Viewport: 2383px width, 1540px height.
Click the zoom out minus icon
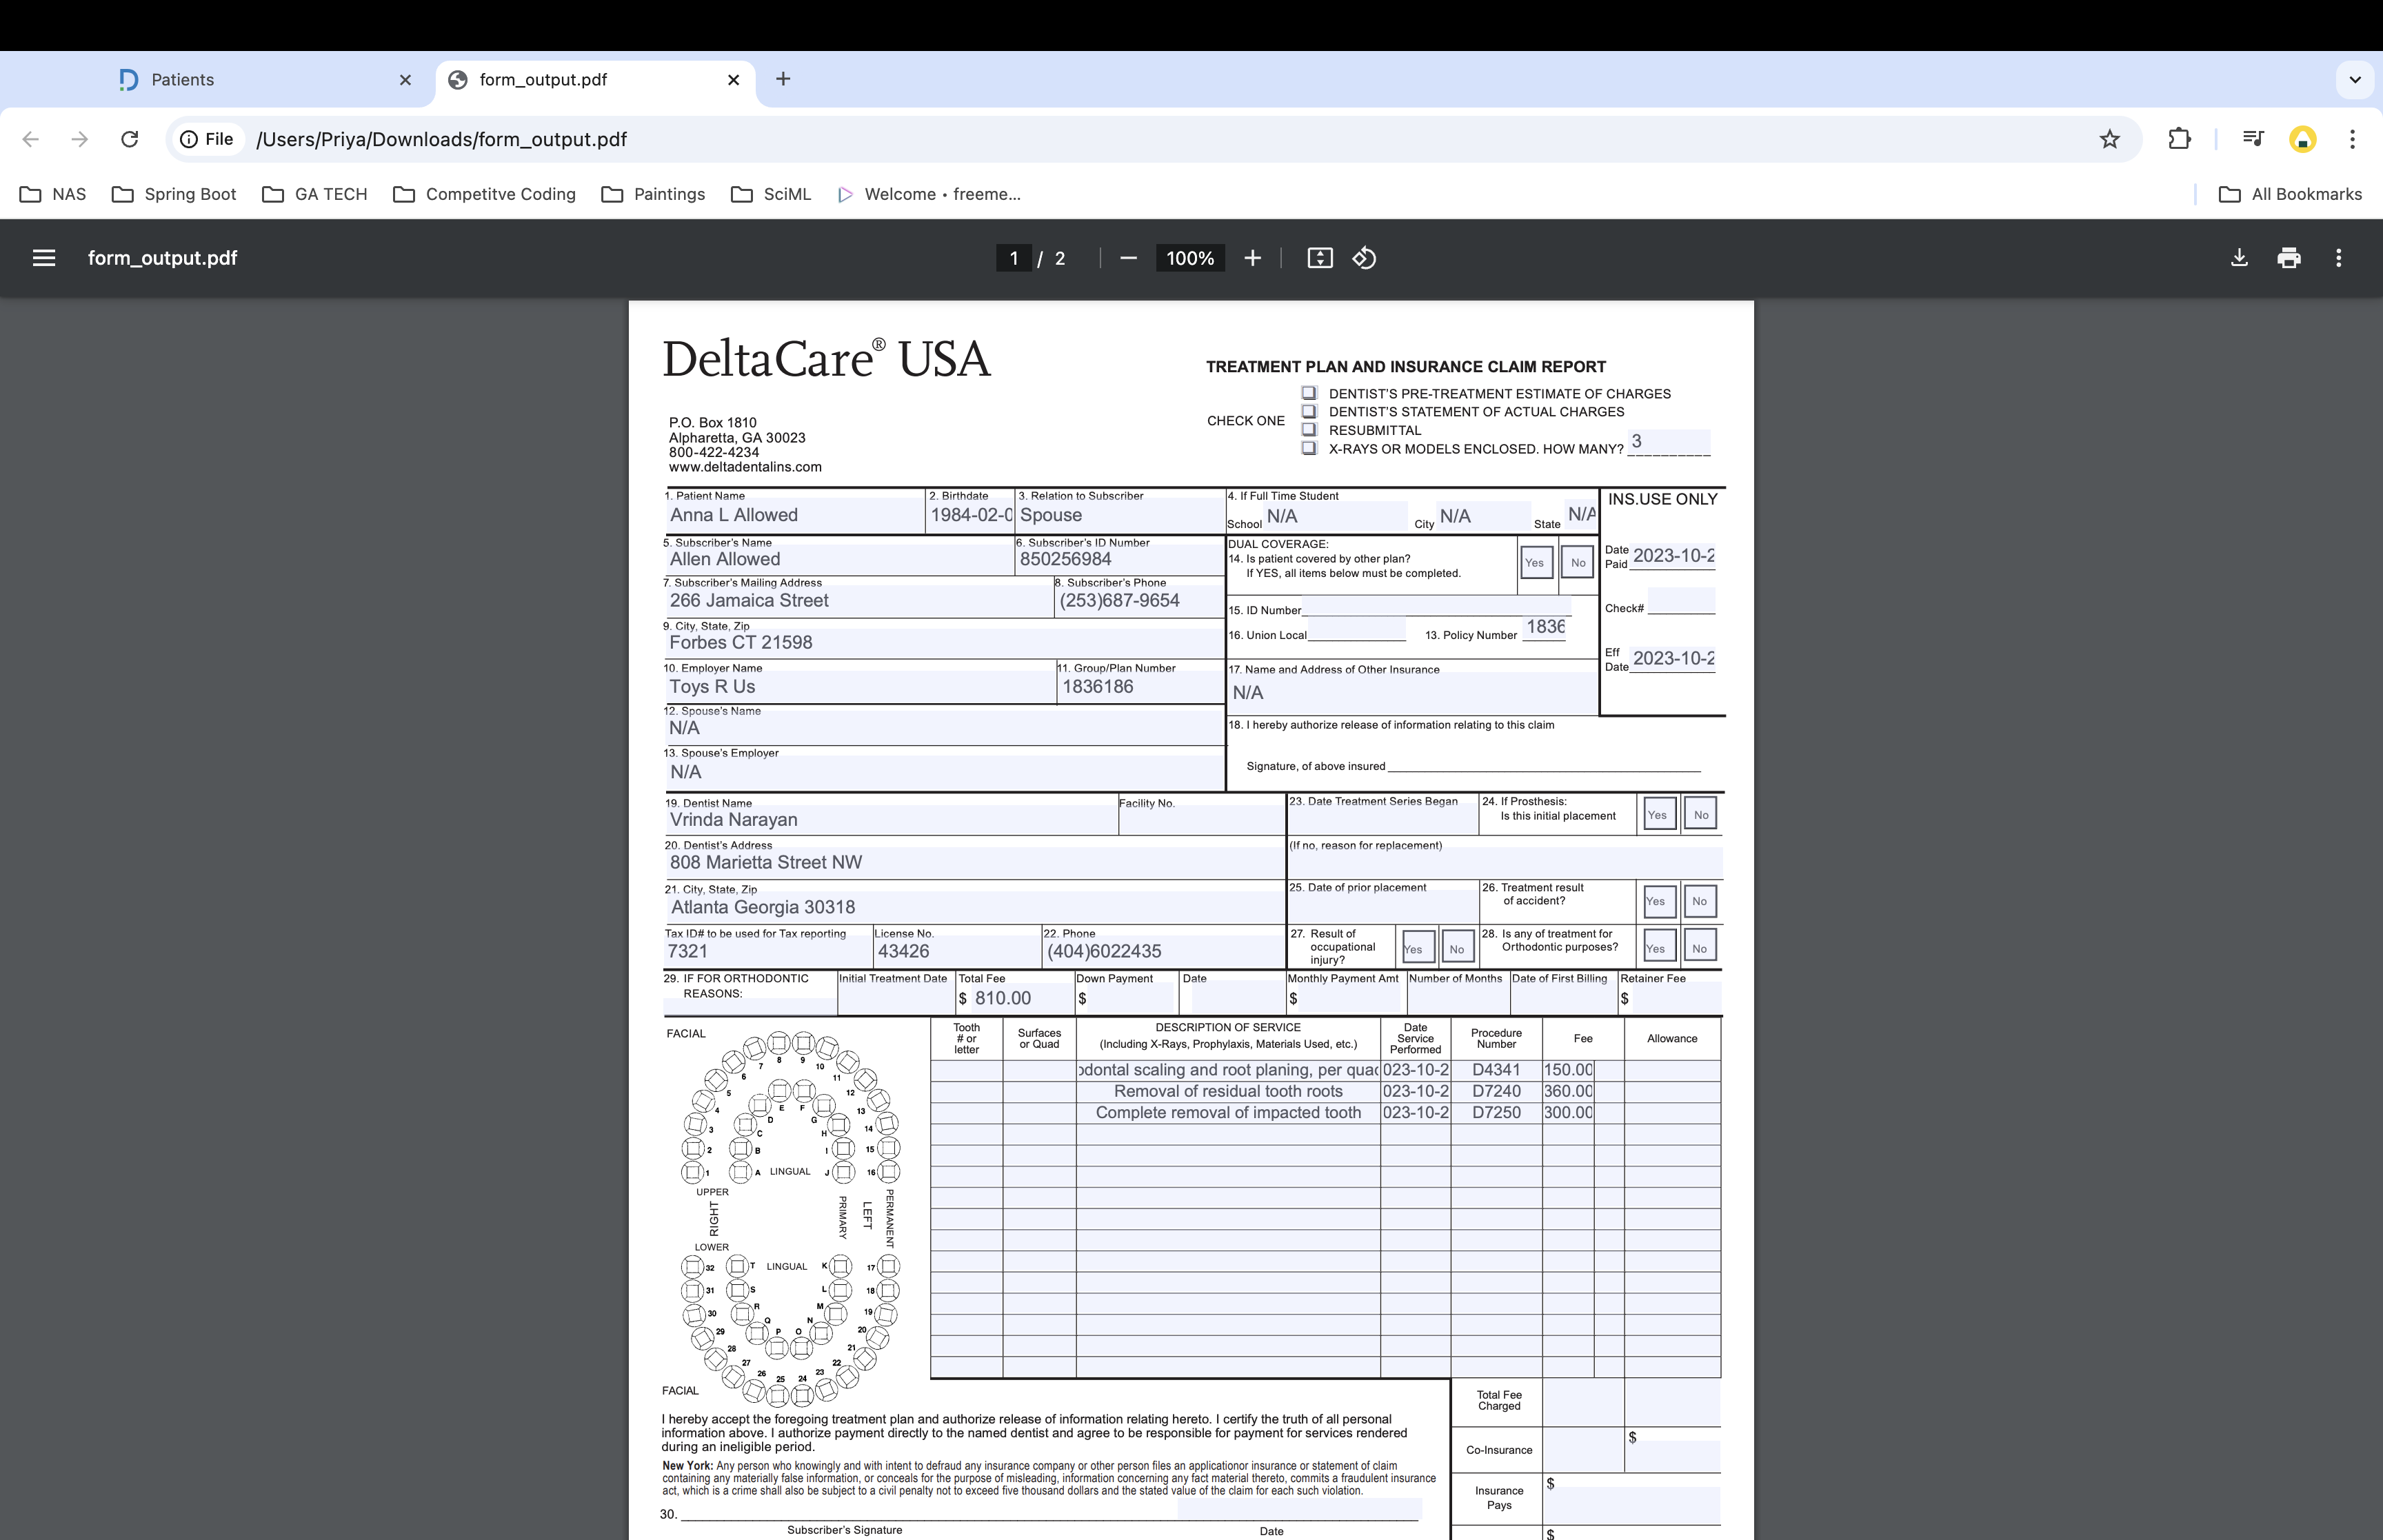pos(1129,258)
